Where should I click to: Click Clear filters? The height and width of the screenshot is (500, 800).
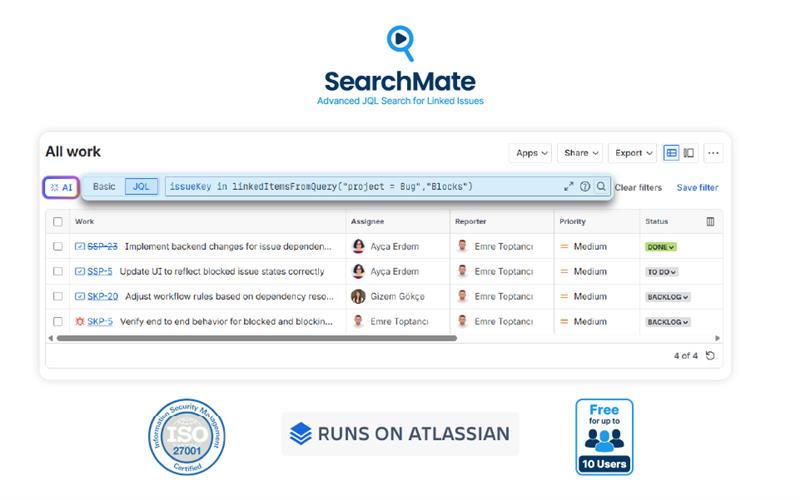tap(638, 188)
